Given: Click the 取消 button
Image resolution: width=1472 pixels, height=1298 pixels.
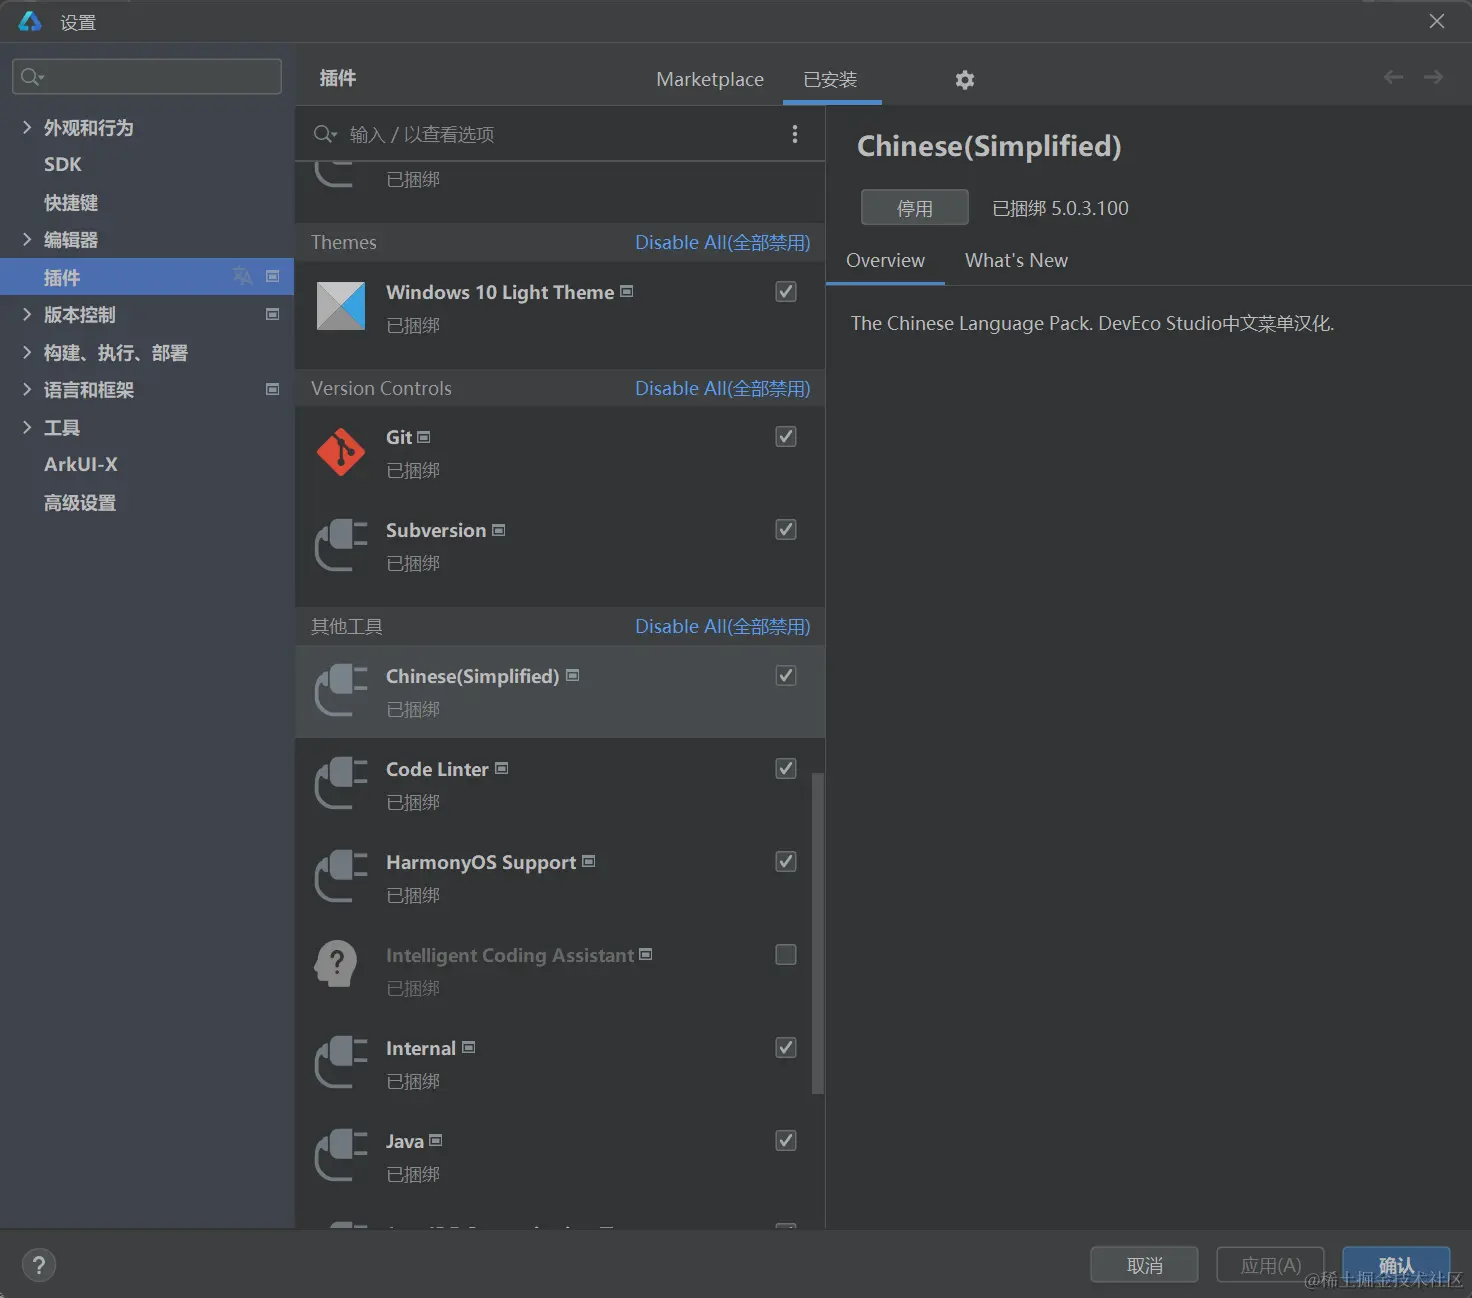Looking at the screenshot, I should tap(1144, 1265).
